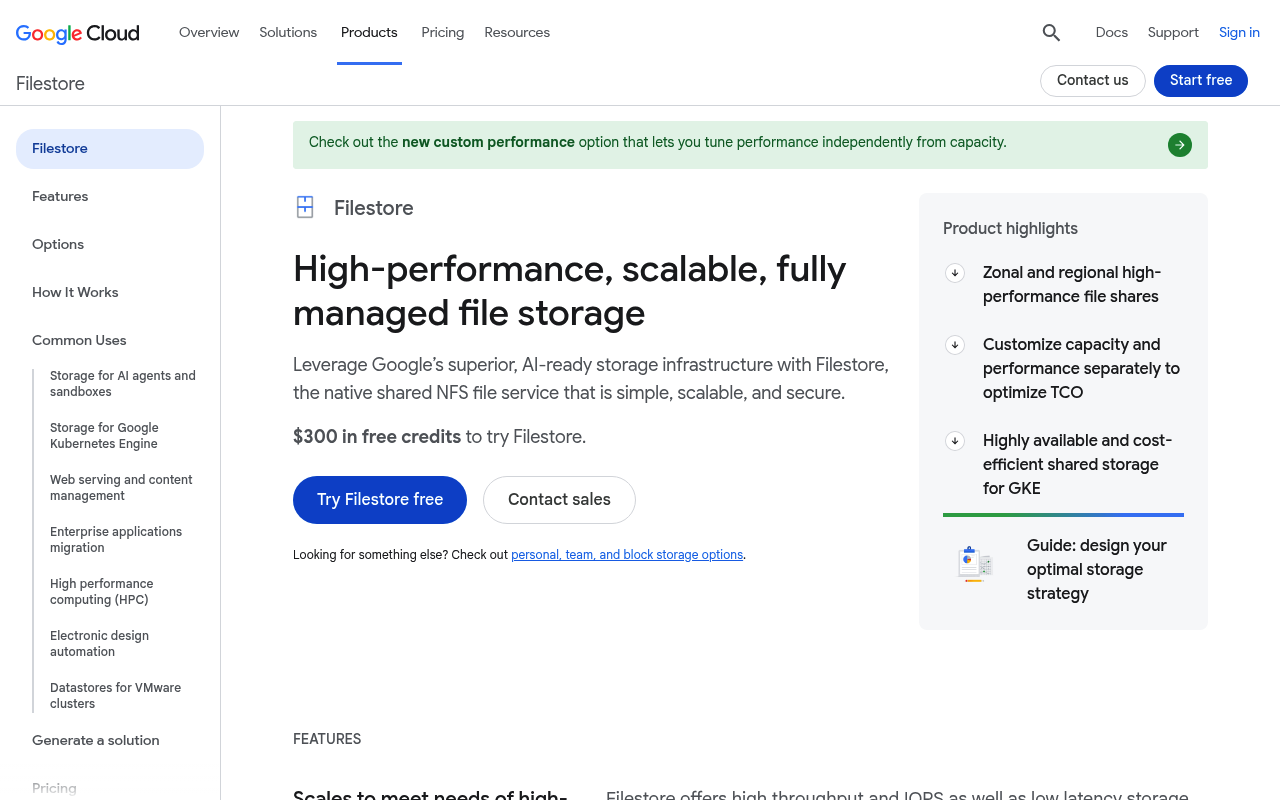This screenshot has width=1280, height=800.
Task: Select Common Uses in the sidebar
Action: (79, 341)
